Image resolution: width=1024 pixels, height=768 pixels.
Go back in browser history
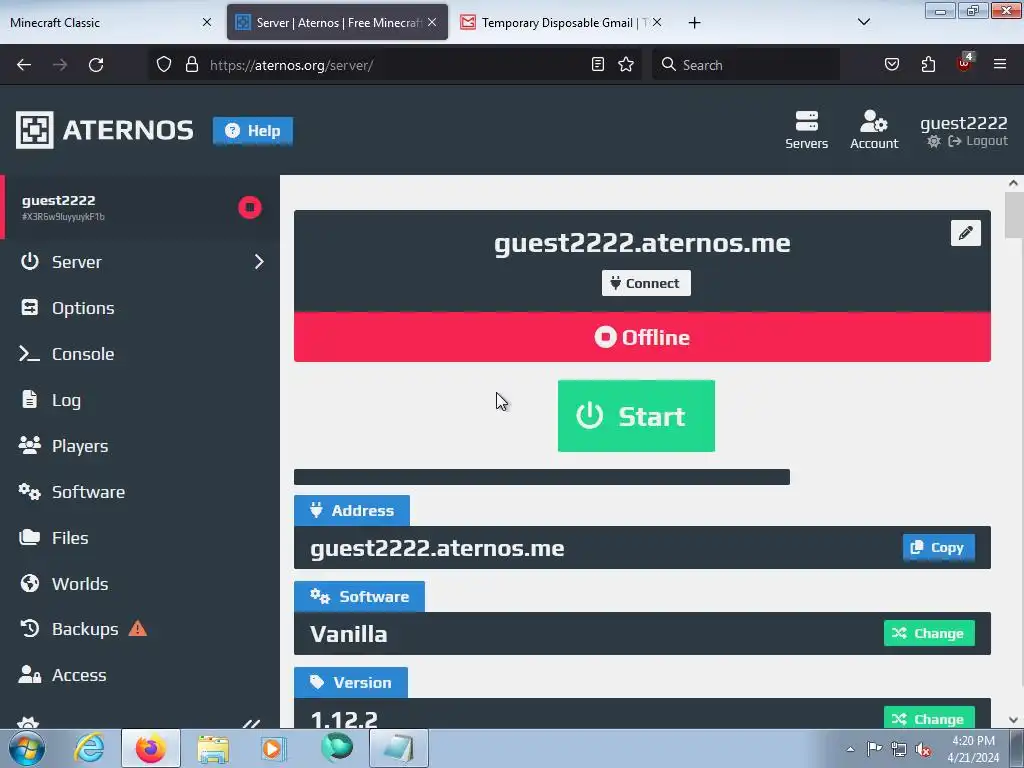point(24,65)
